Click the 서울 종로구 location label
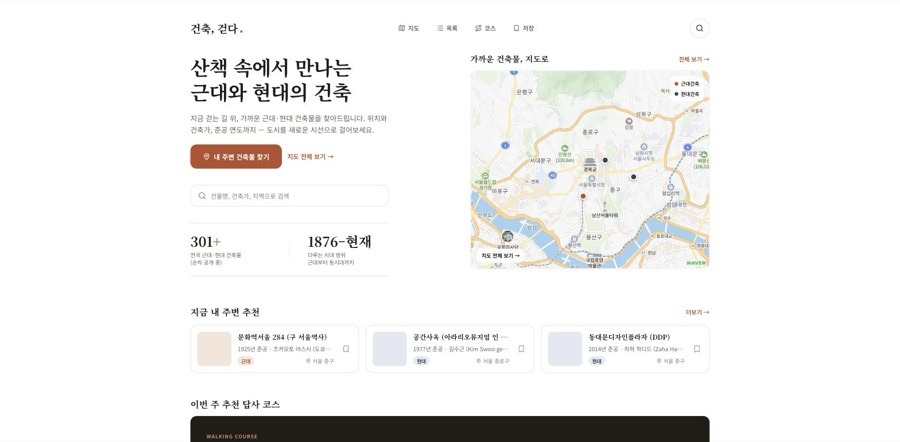900x442 pixels. tap(492, 361)
